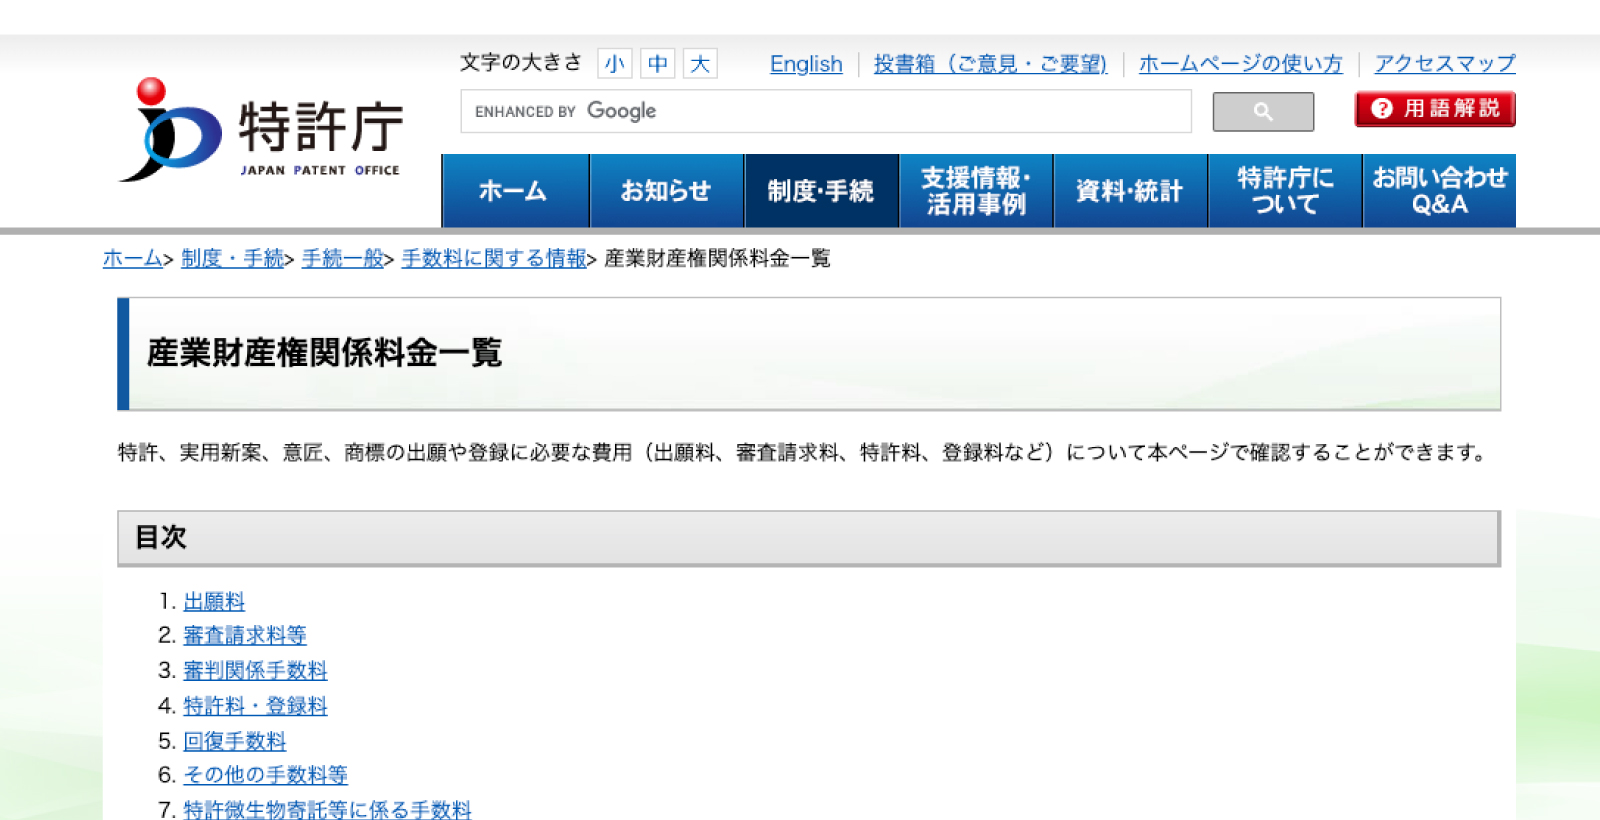The height and width of the screenshot is (820, 1600).
Task: Open the 制度·手続 navigation tab
Action: point(821,191)
